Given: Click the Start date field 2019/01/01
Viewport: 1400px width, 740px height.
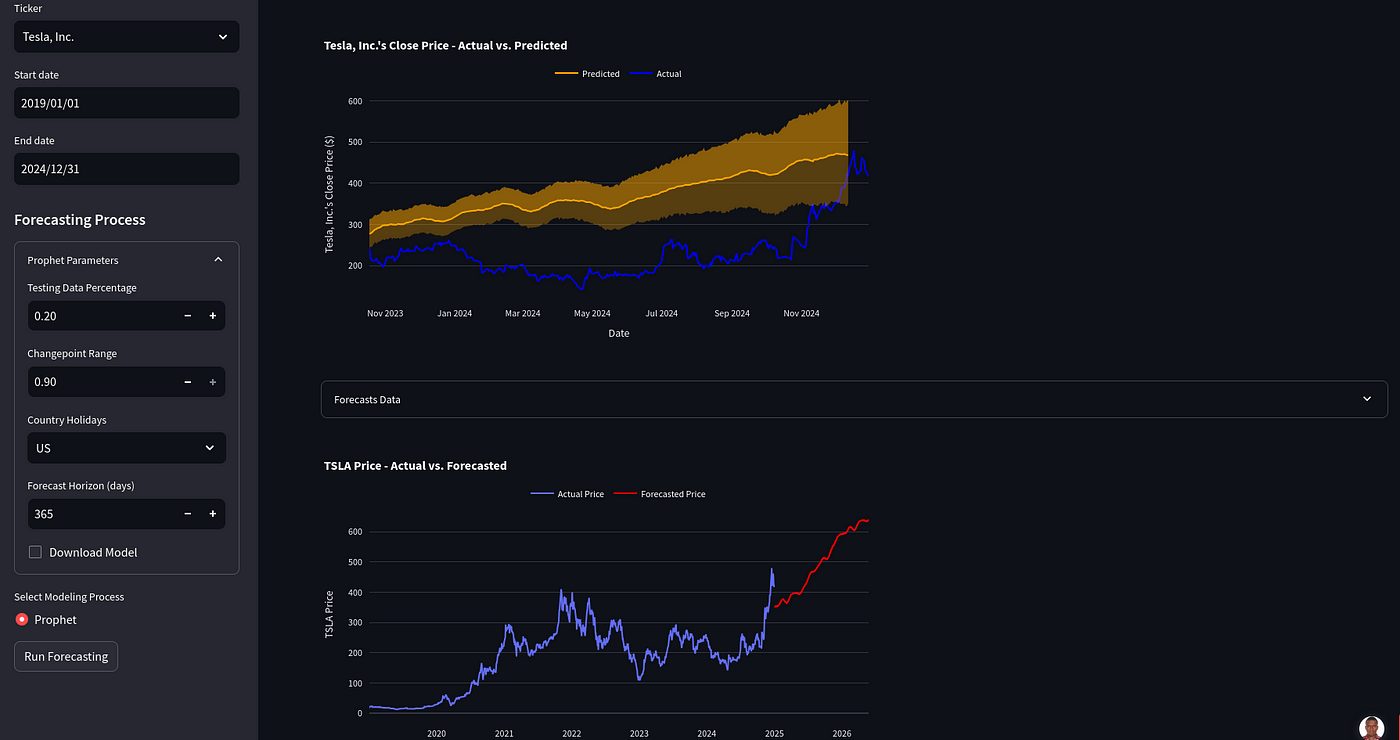Looking at the screenshot, I should [126, 103].
